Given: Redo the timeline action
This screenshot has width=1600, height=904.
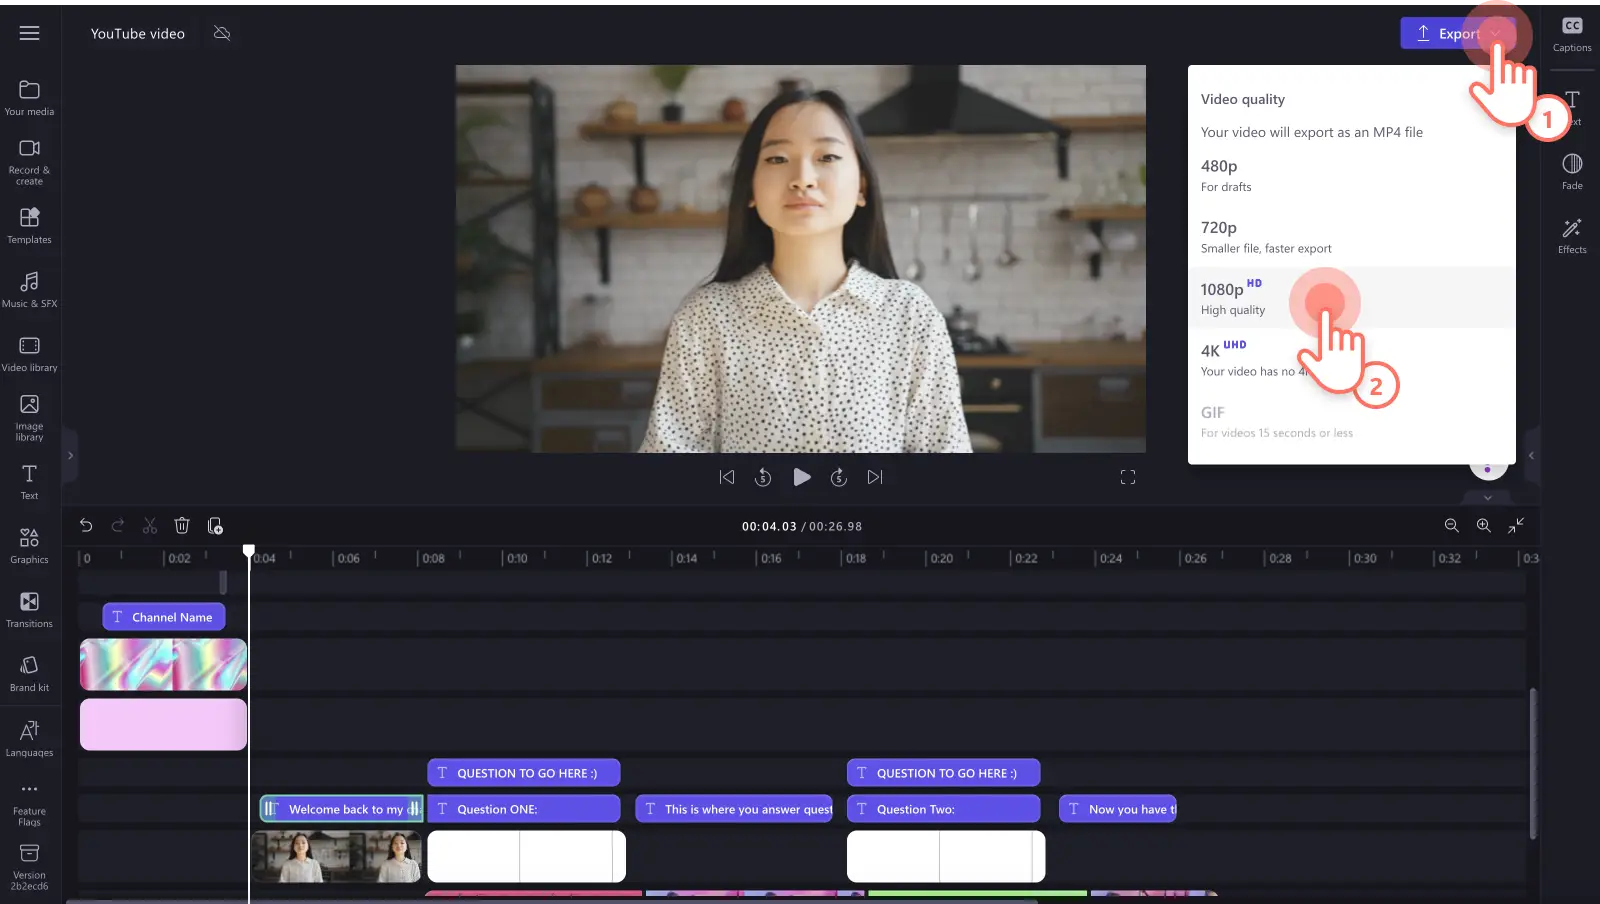Looking at the screenshot, I should 118,525.
